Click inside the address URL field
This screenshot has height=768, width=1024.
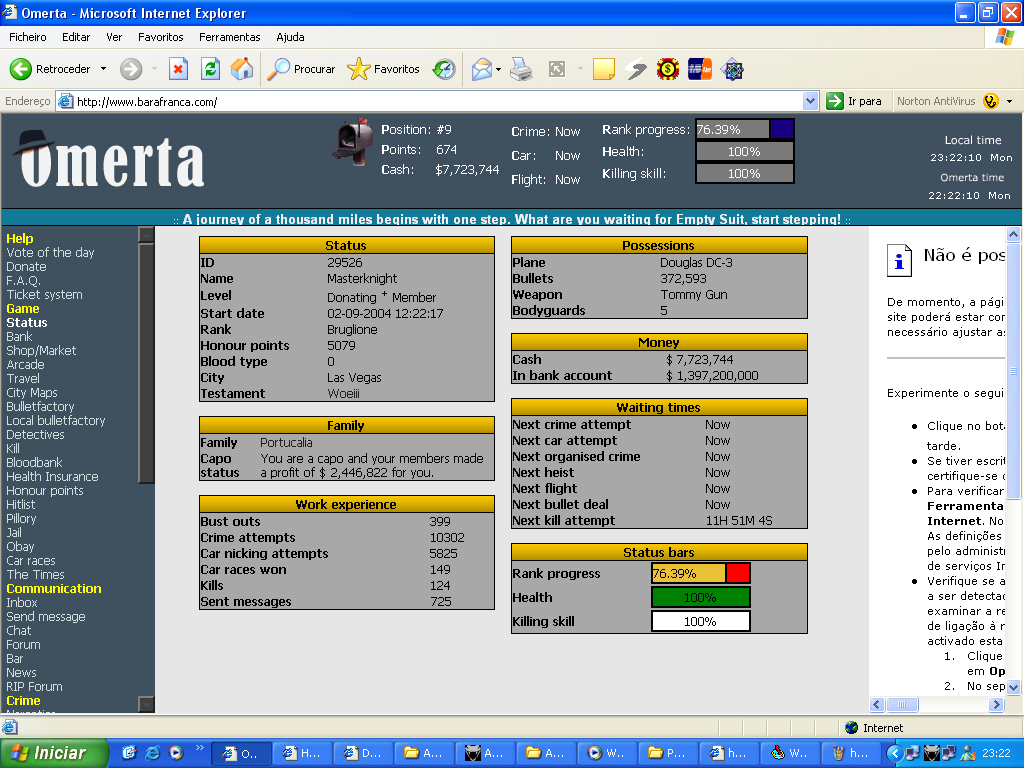(430, 101)
